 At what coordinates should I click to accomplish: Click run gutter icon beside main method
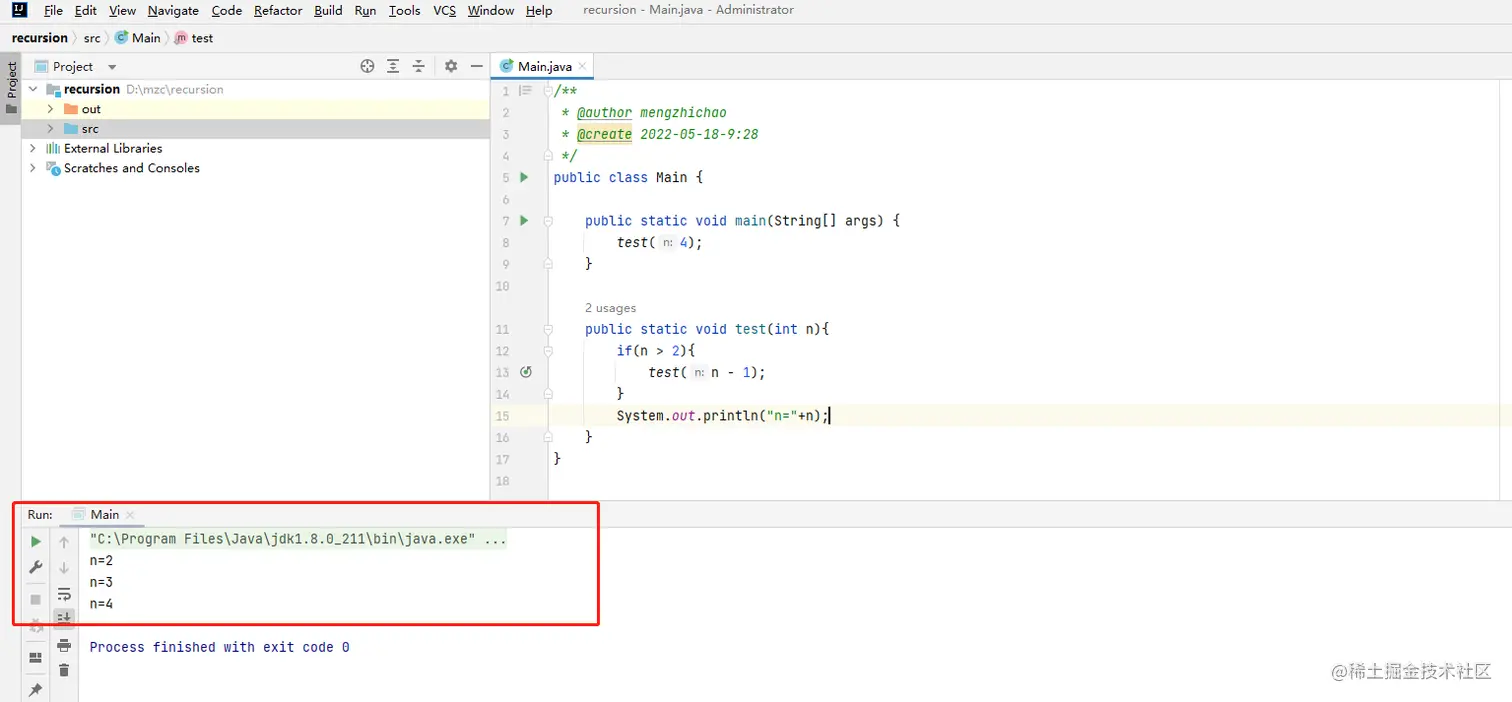(x=524, y=220)
